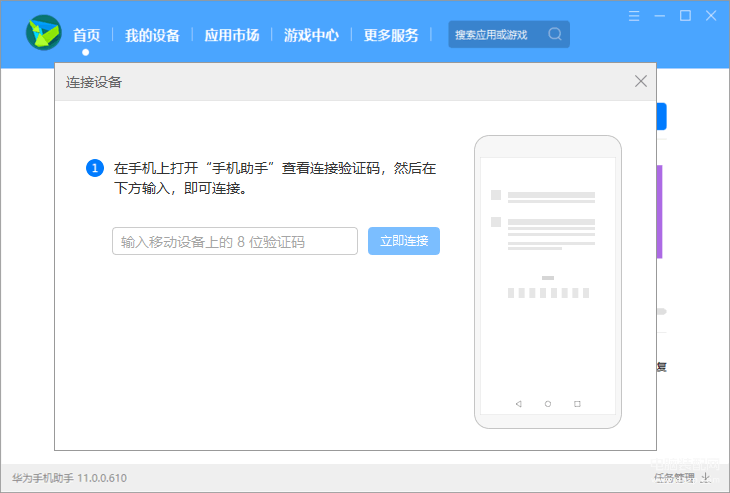This screenshot has width=730, height=493.
Task: Click the phone's home circle button
Action: pyautogui.click(x=548, y=404)
